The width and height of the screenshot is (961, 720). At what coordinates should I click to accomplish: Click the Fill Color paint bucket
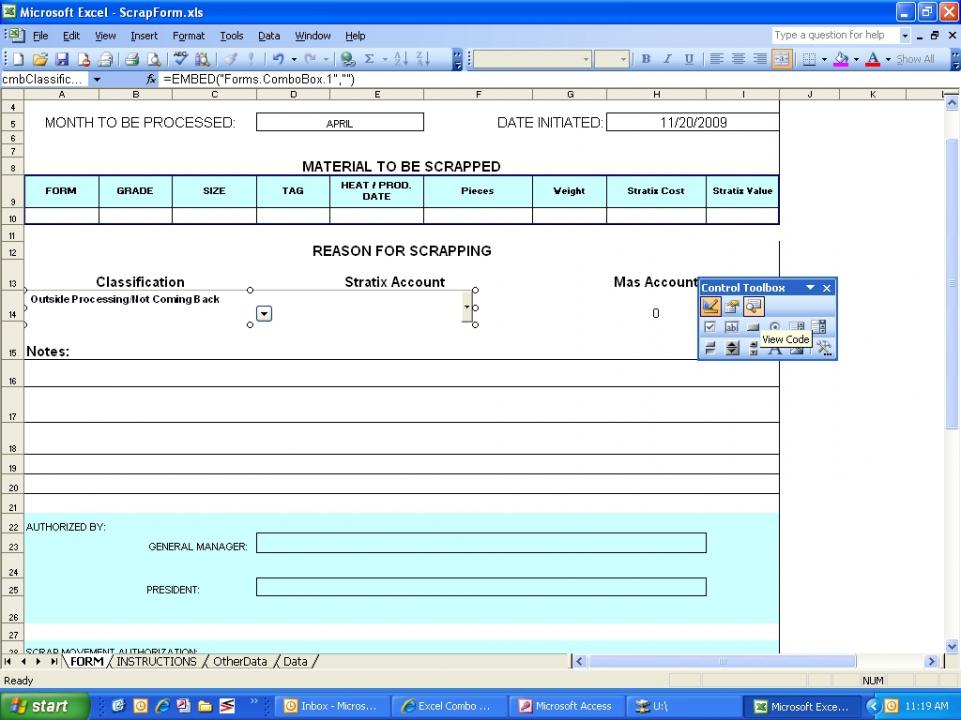[x=841, y=59]
